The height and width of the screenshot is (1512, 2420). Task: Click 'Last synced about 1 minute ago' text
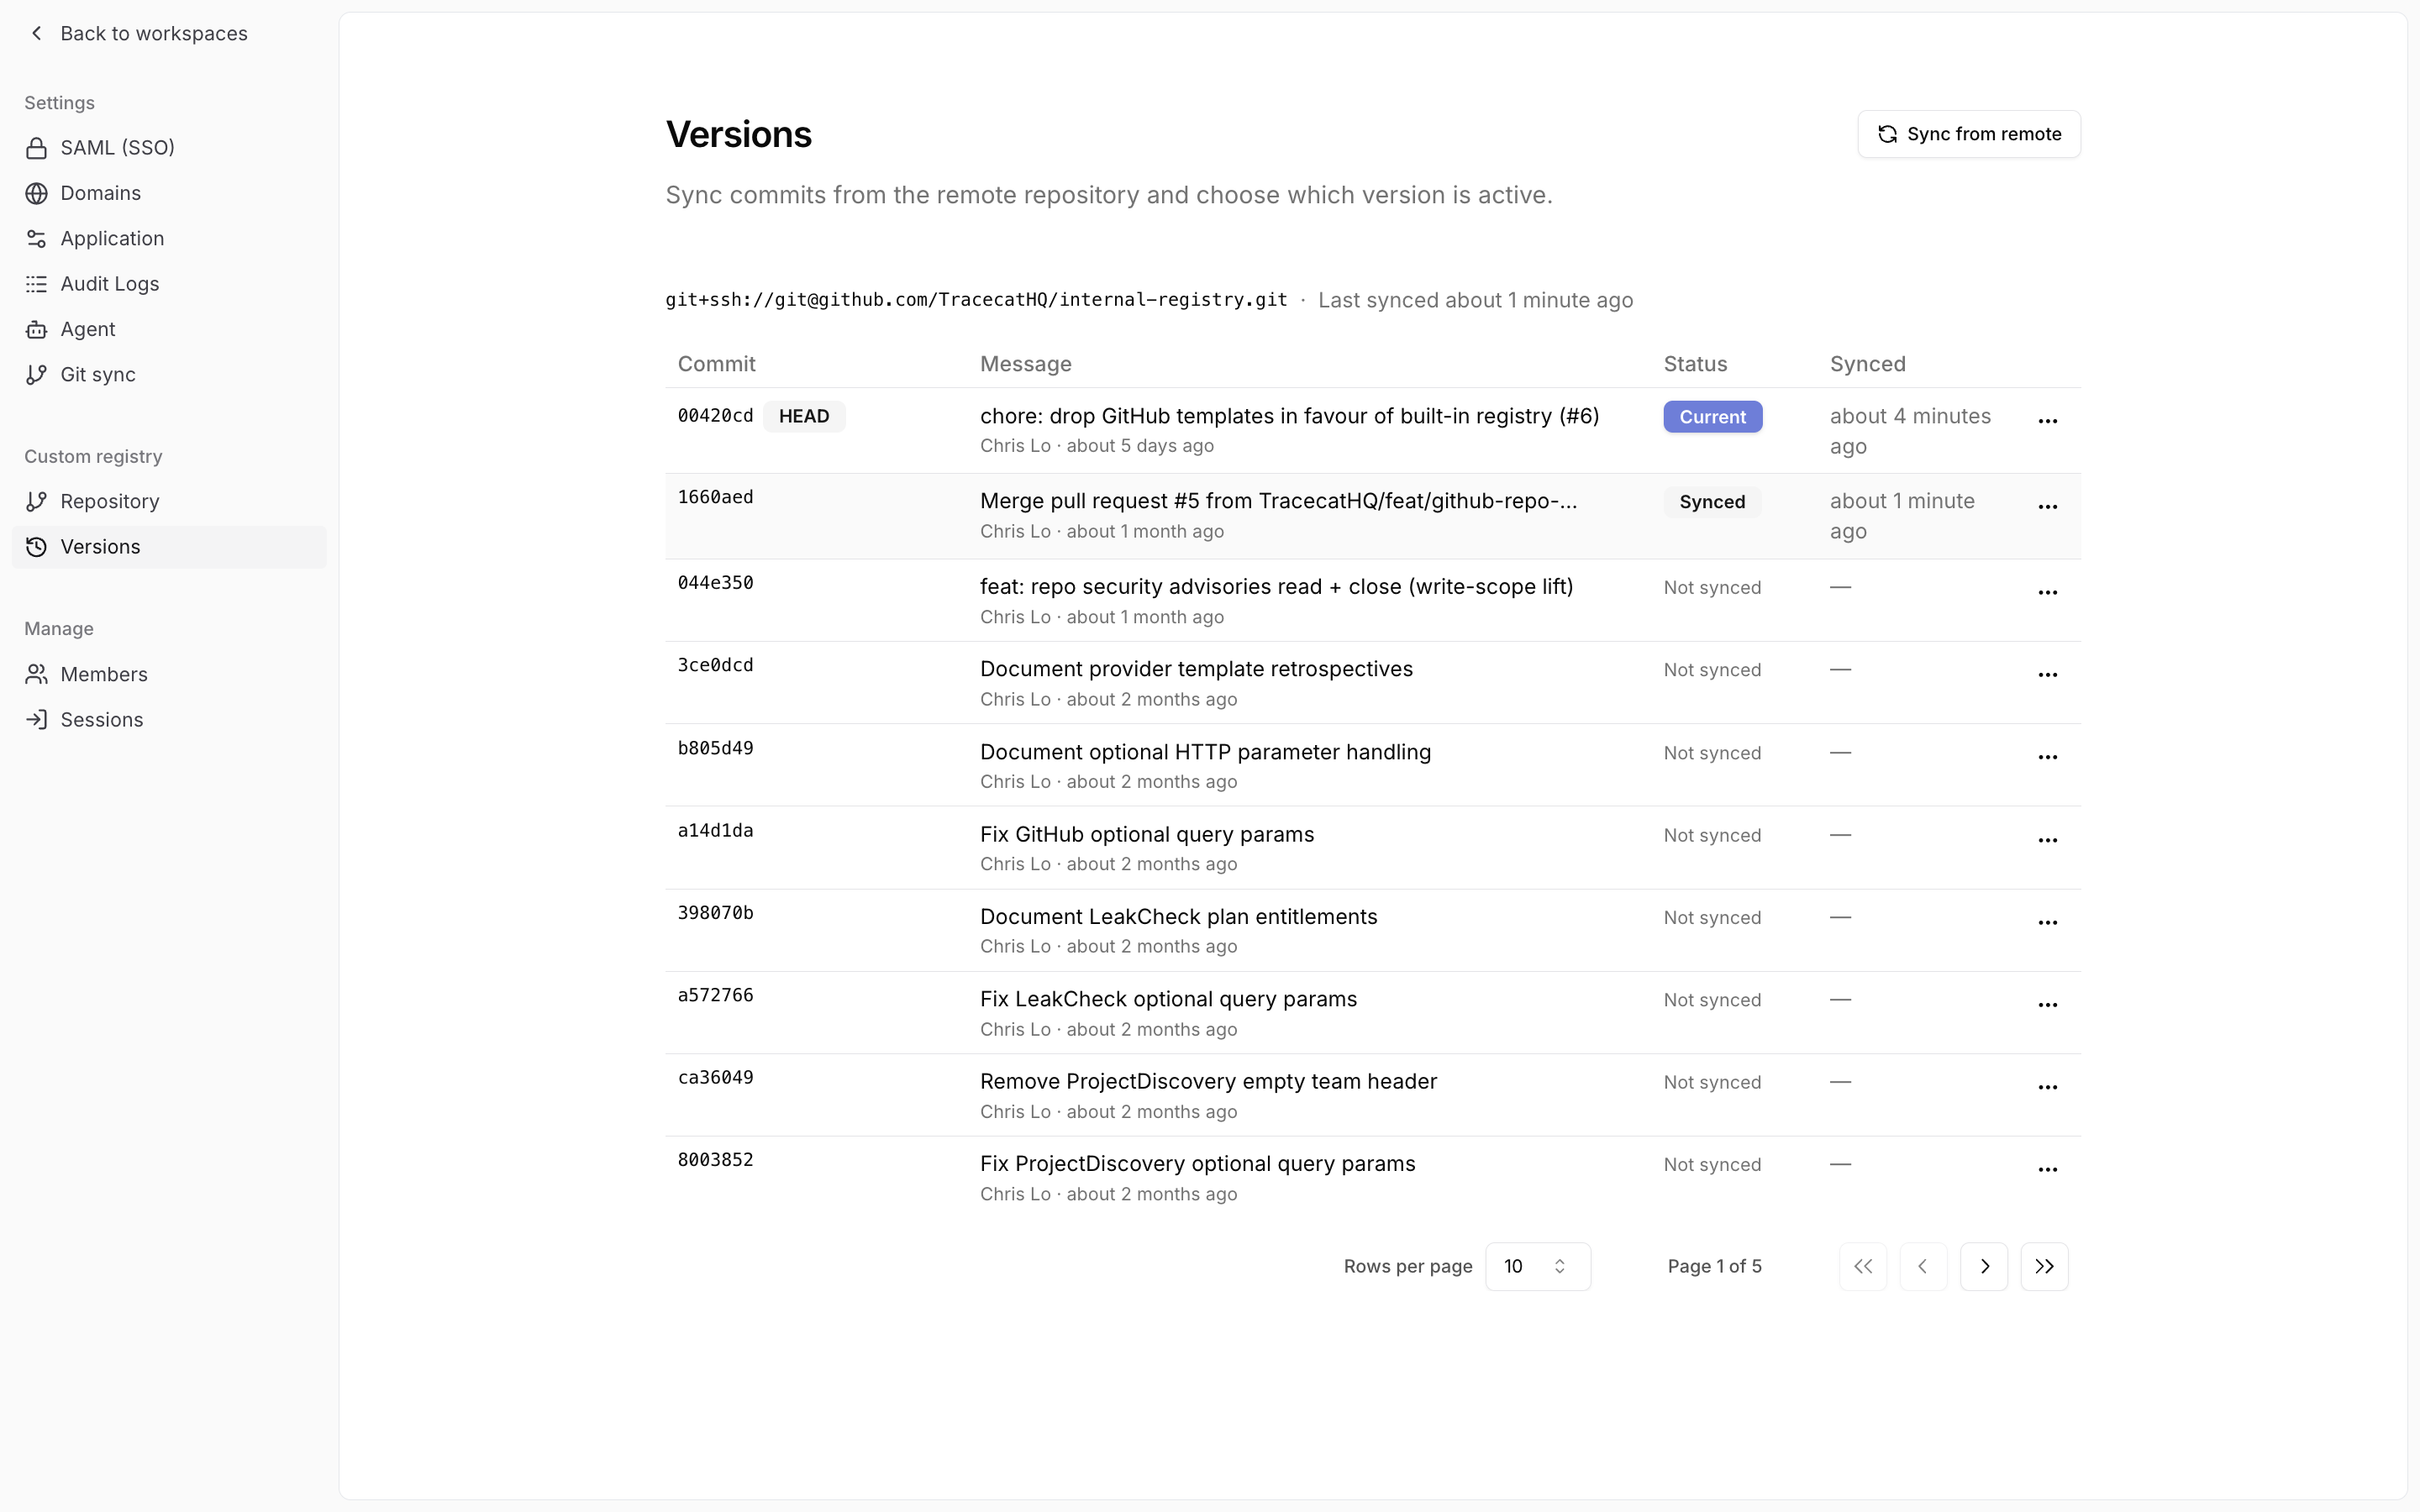tap(1475, 300)
